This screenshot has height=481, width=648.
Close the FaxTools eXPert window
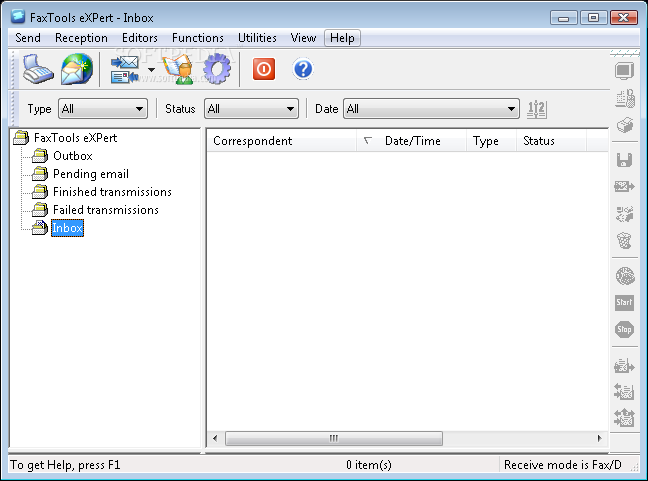(x=624, y=18)
